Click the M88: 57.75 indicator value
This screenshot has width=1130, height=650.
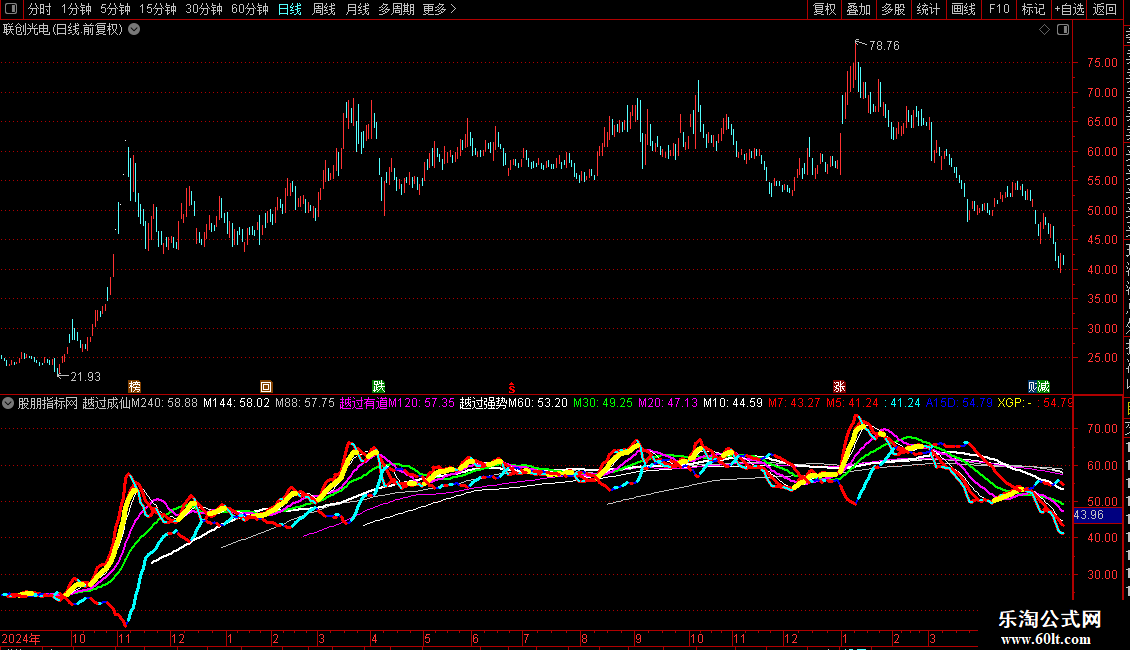click(x=305, y=403)
